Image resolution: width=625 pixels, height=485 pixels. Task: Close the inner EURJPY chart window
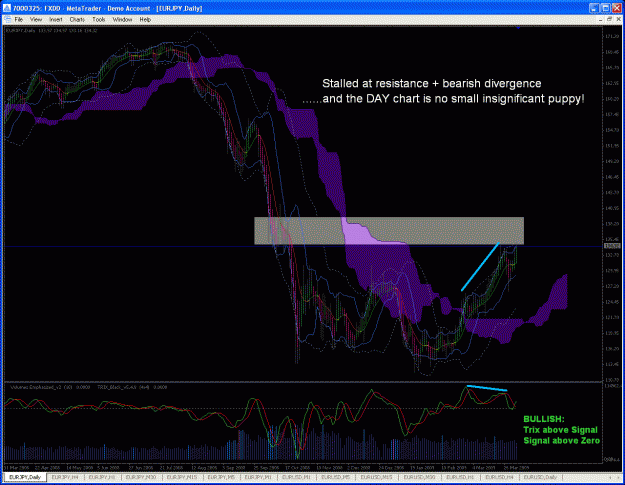click(619, 19)
